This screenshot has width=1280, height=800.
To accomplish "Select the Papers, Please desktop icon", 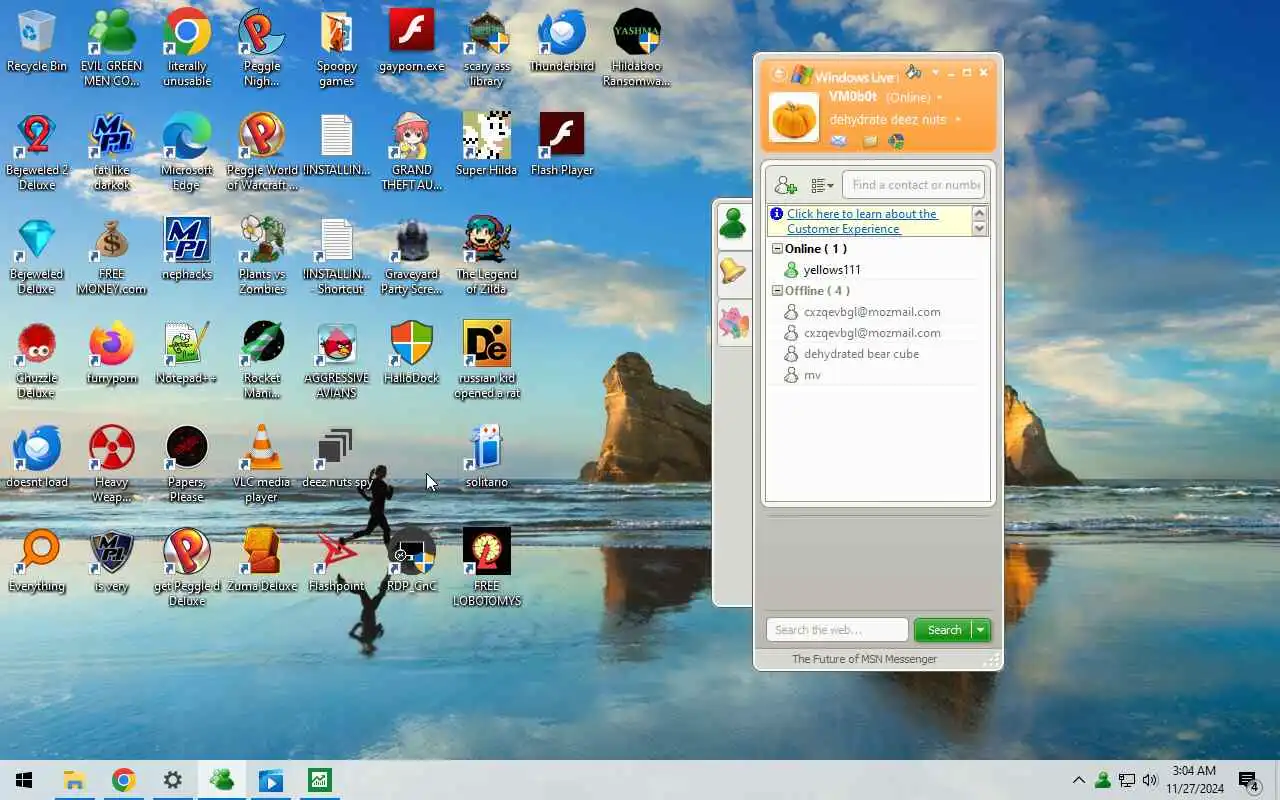I will [187, 464].
